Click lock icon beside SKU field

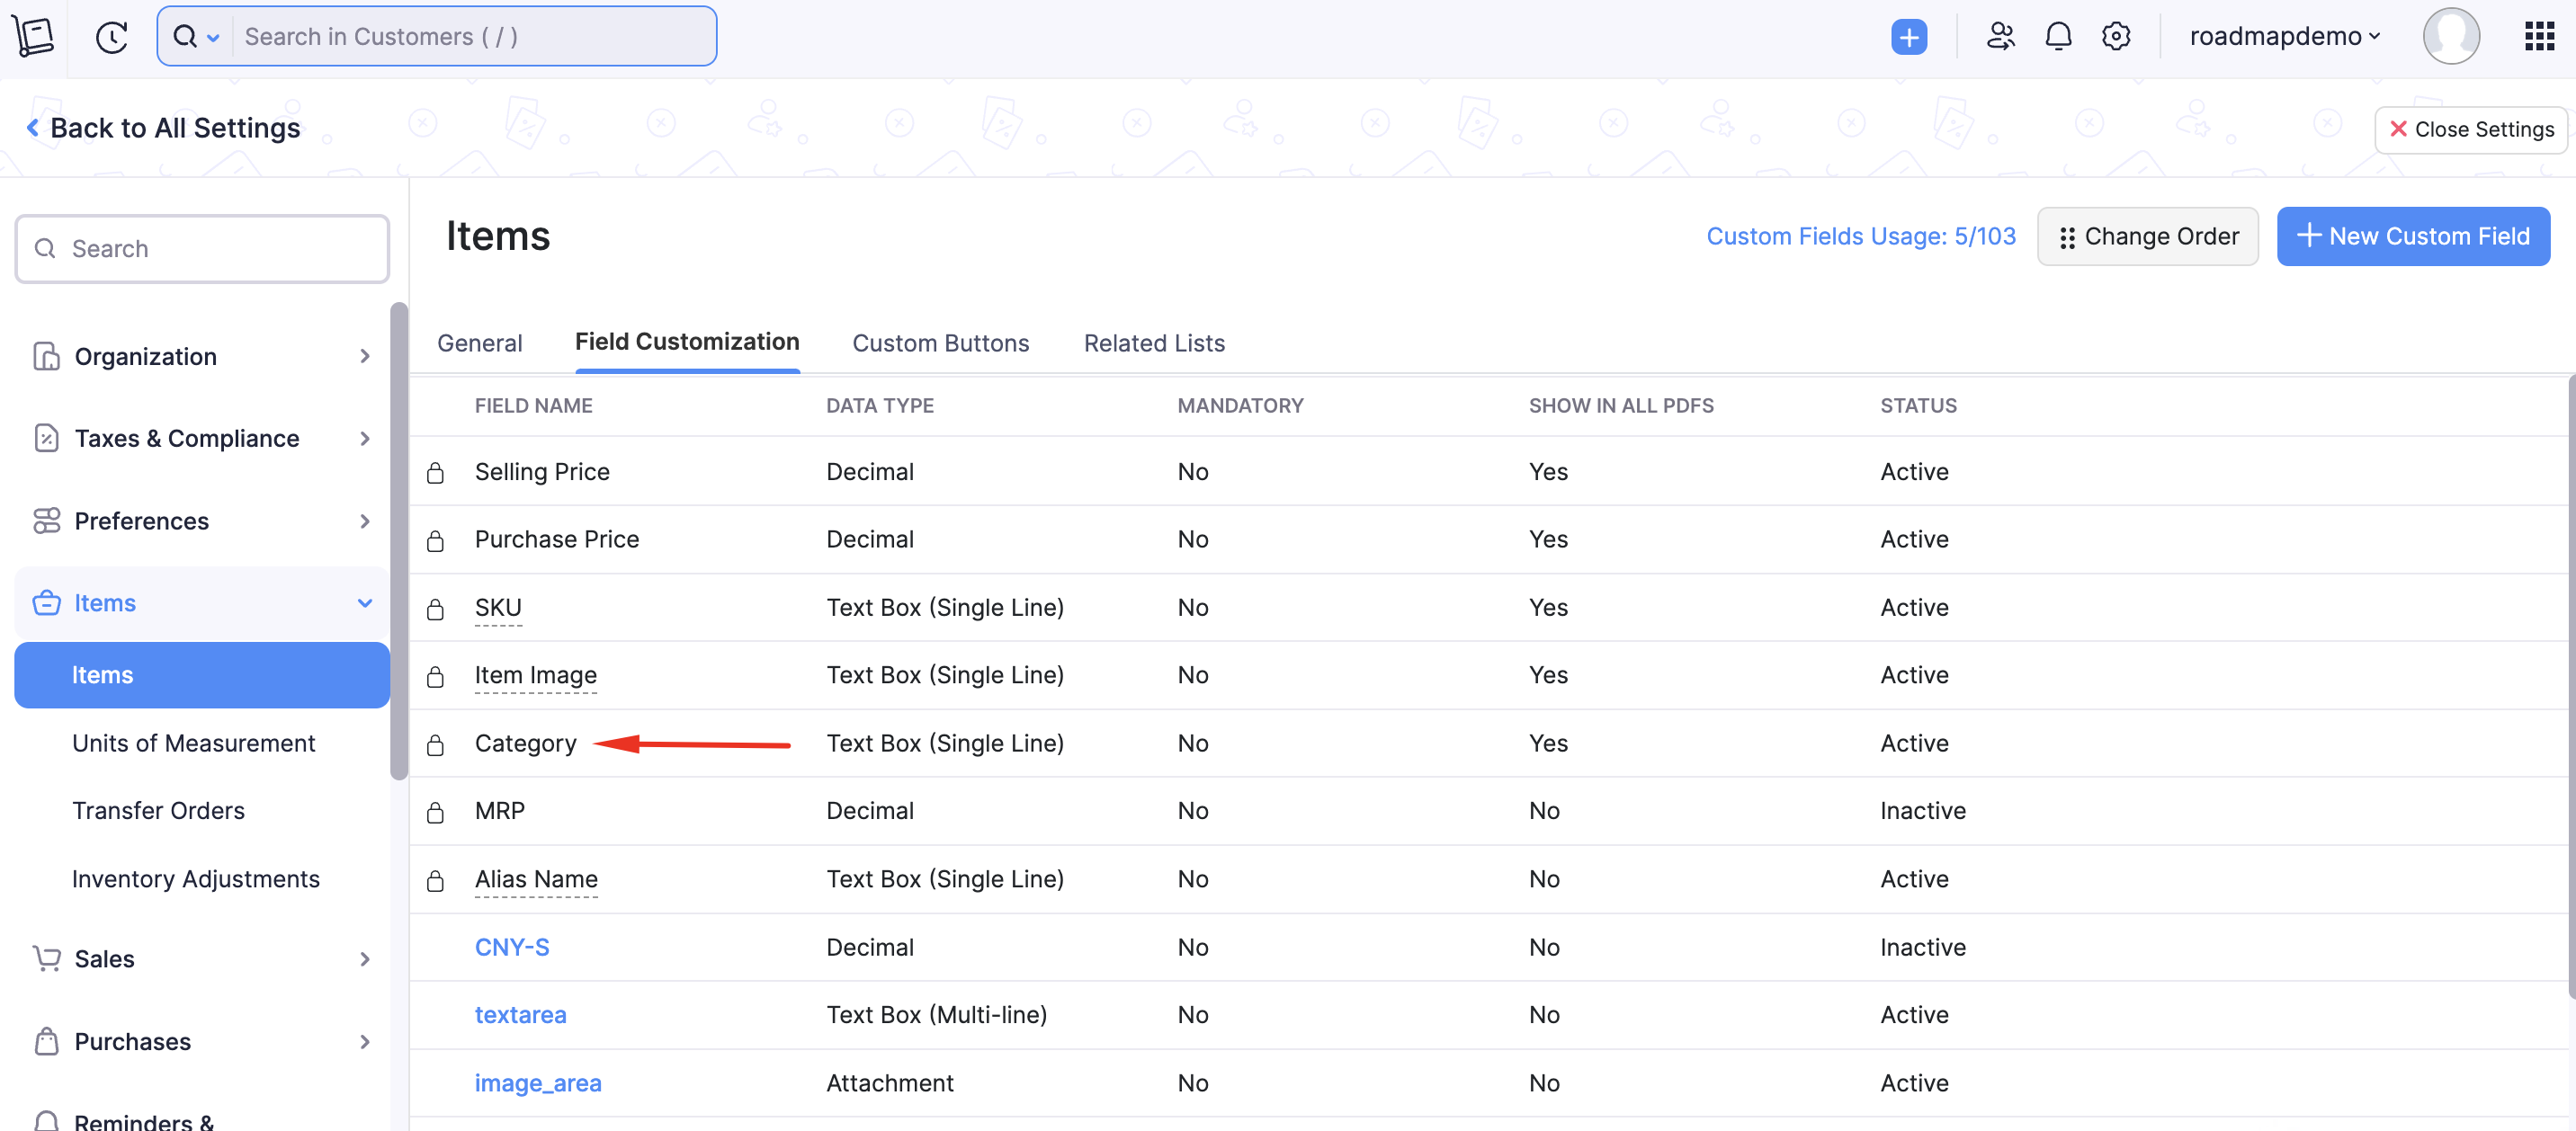point(435,608)
